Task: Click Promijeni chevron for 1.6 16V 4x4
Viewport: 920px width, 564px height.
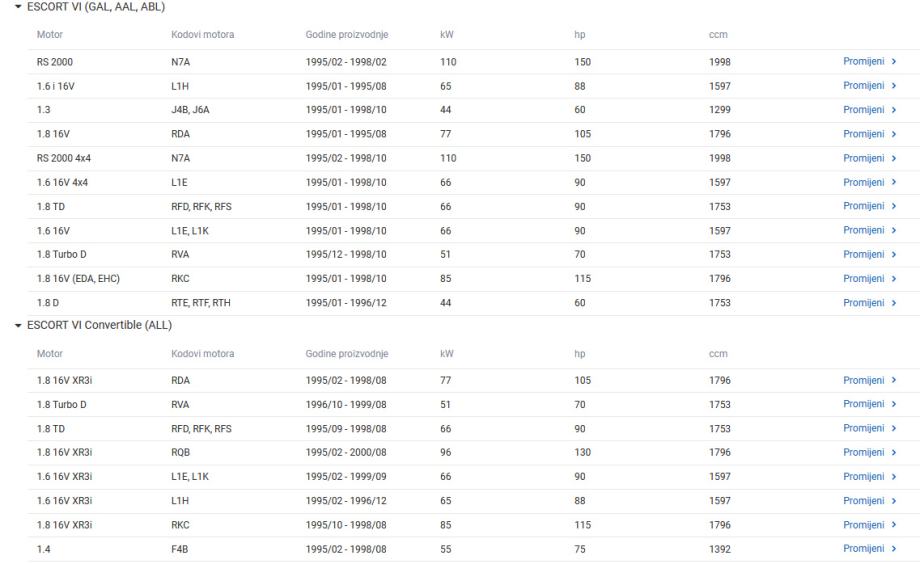Action: click(x=892, y=182)
